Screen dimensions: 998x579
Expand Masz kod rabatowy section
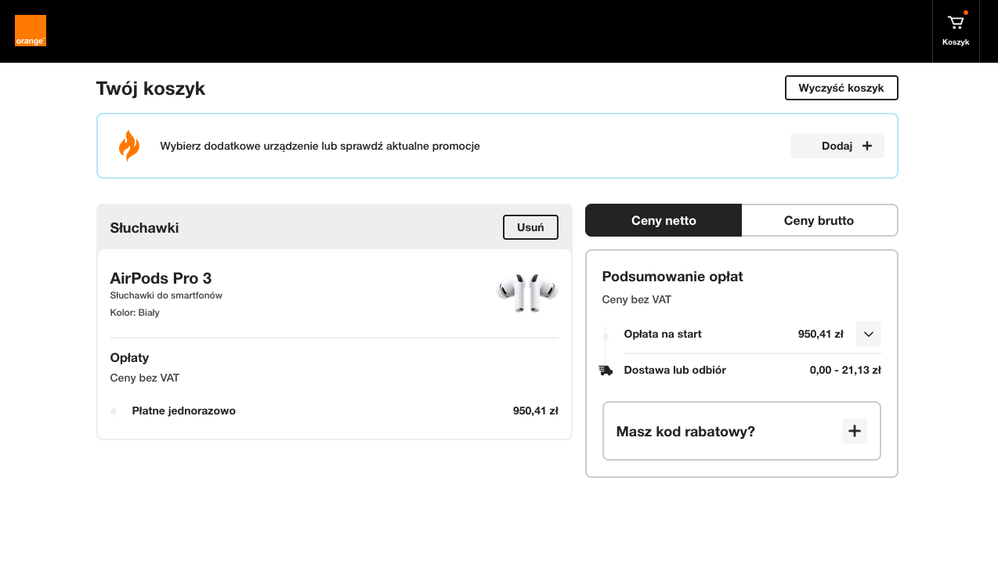coord(741,431)
